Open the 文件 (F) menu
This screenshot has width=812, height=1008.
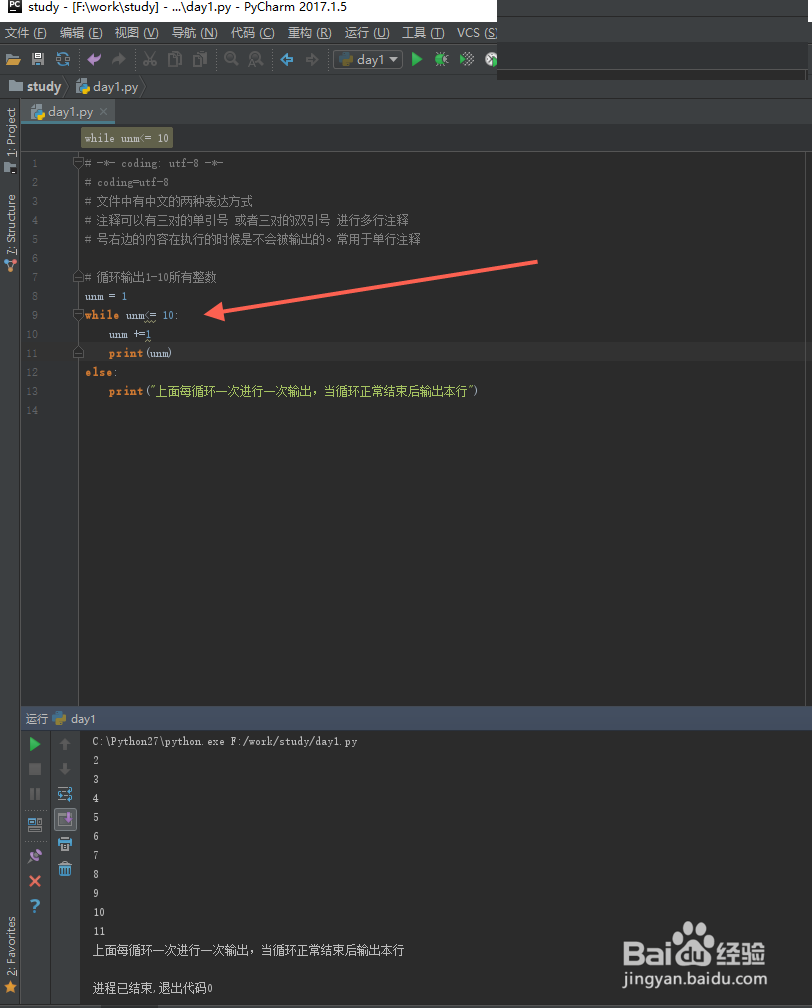(26, 33)
